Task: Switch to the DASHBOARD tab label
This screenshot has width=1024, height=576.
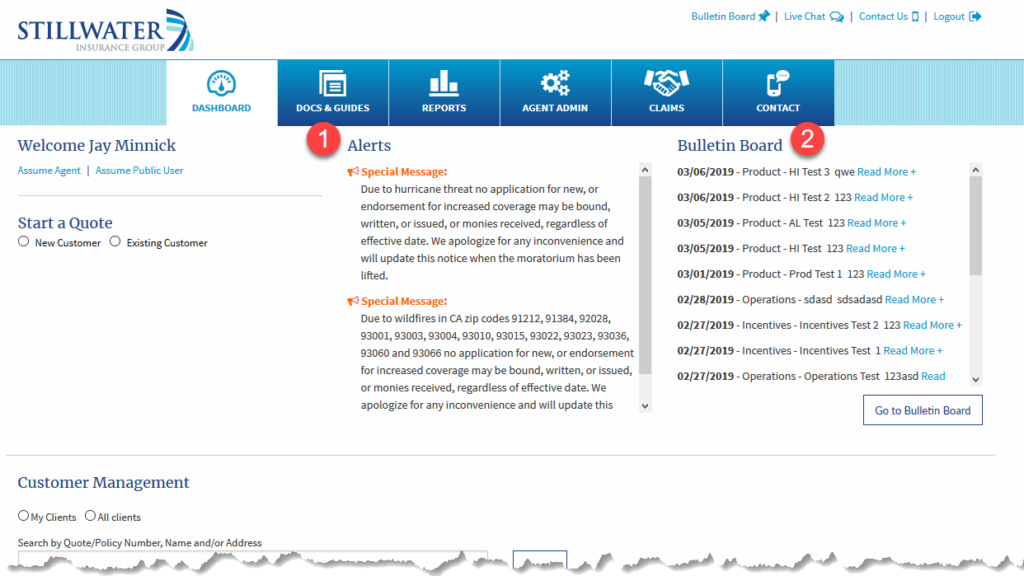Action: 221,108
